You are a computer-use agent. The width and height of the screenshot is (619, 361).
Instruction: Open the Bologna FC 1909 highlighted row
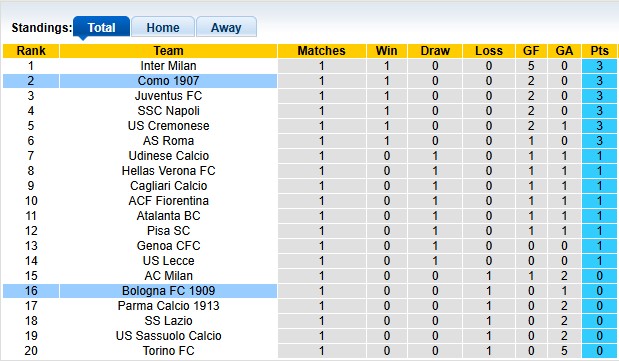310,291
